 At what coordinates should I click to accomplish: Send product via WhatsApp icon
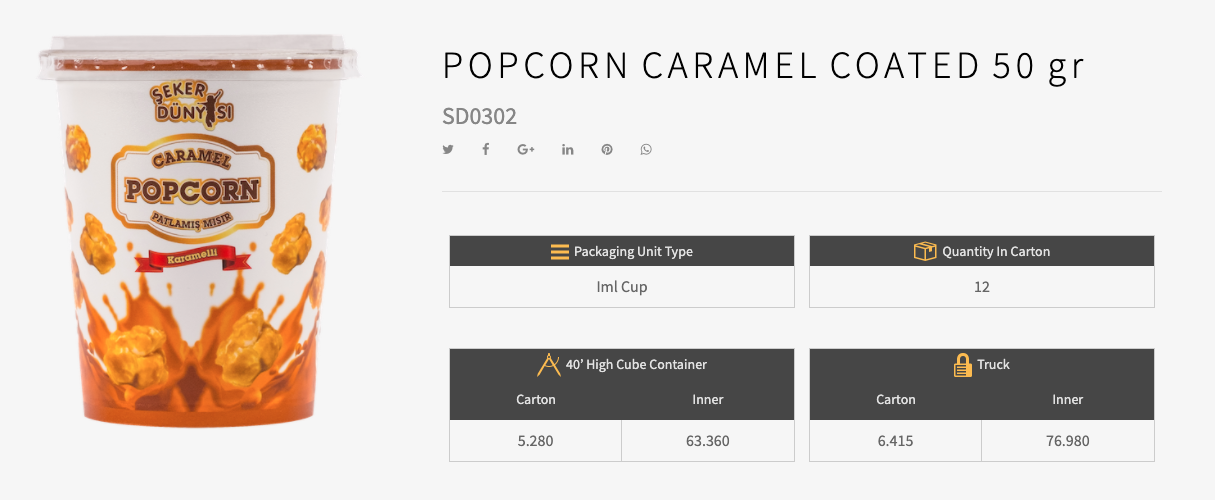pyautogui.click(x=646, y=149)
